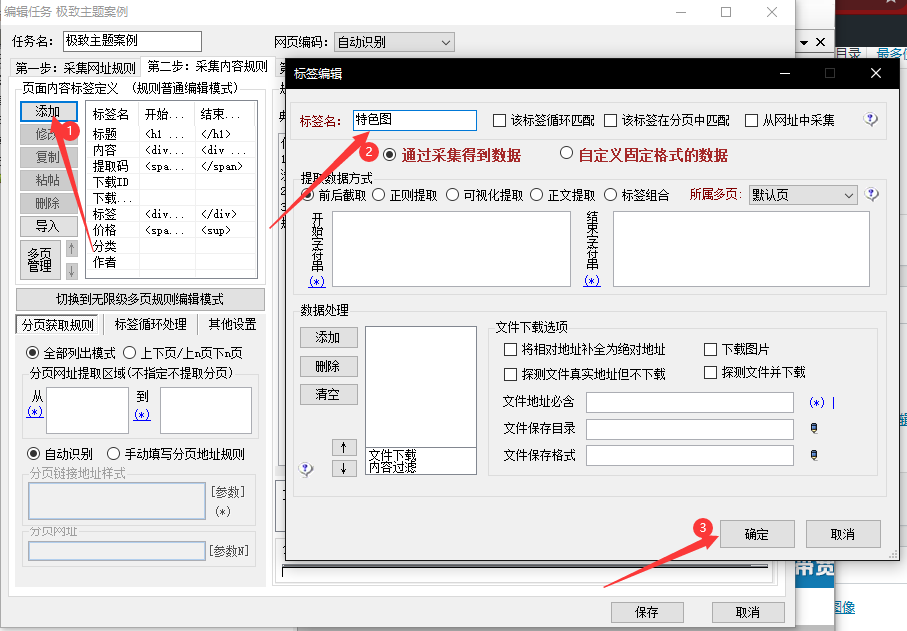This screenshot has height=631, width=907.
Task: Click 导入 button in tag panel
Action: (49, 226)
